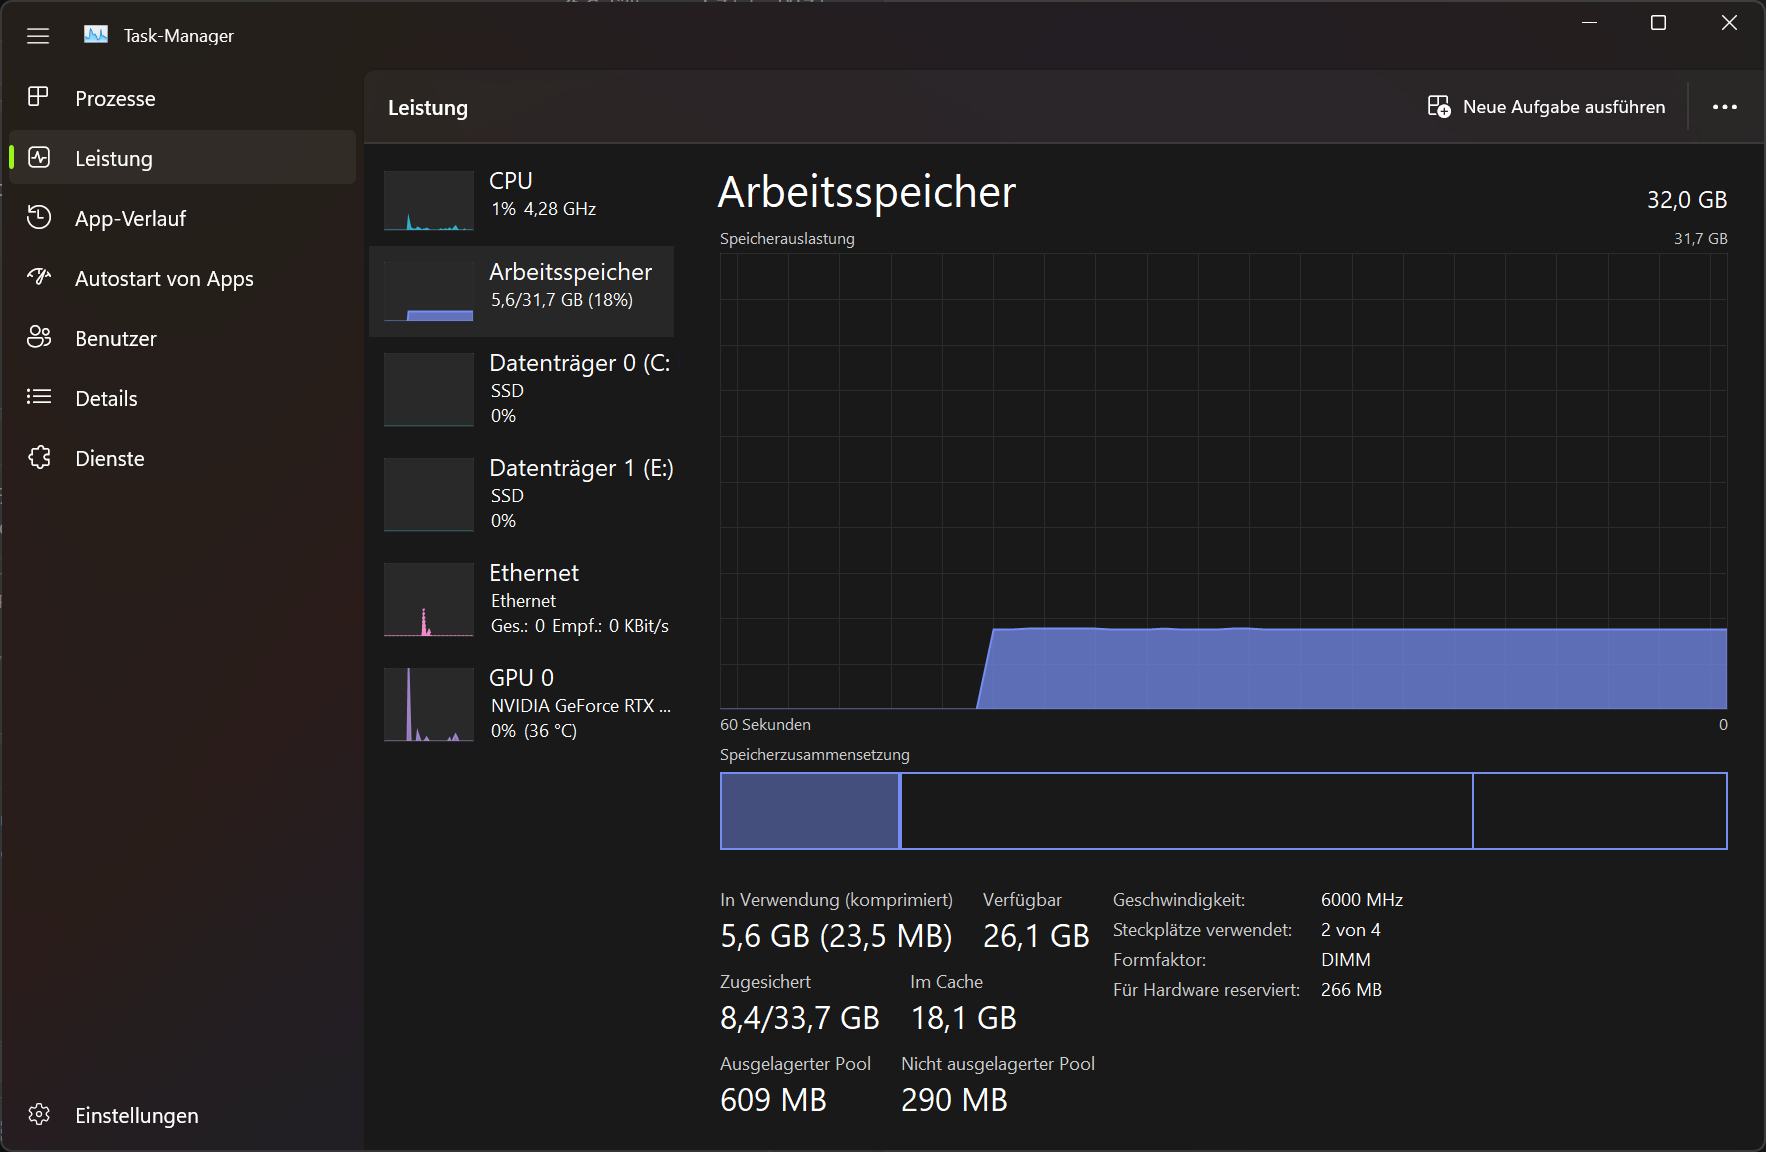
Task: Click the "Arbeitsspeicher" main heading
Action: coord(867,192)
